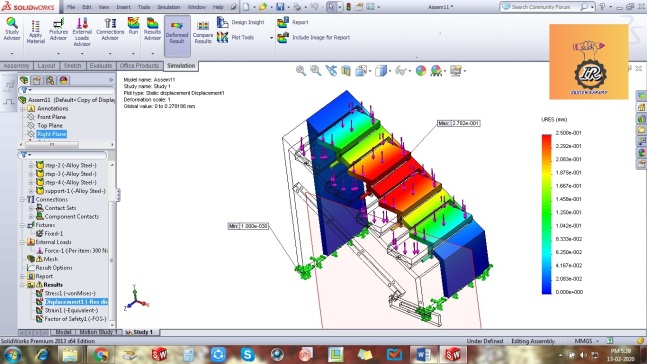Switch to the Evaluate tab
This screenshot has height=364, width=647.
[x=101, y=66]
